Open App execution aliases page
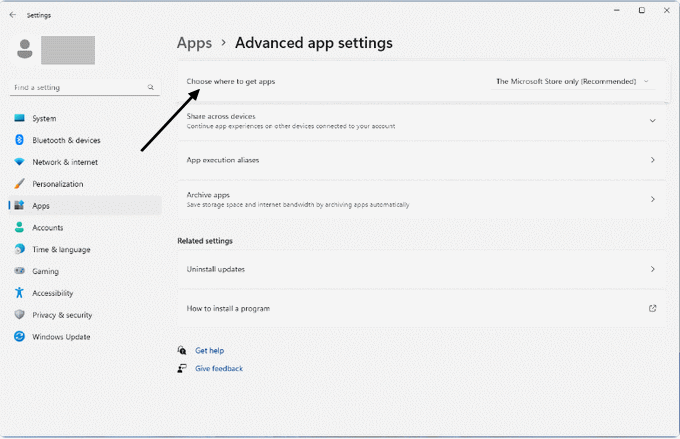 click(x=420, y=160)
